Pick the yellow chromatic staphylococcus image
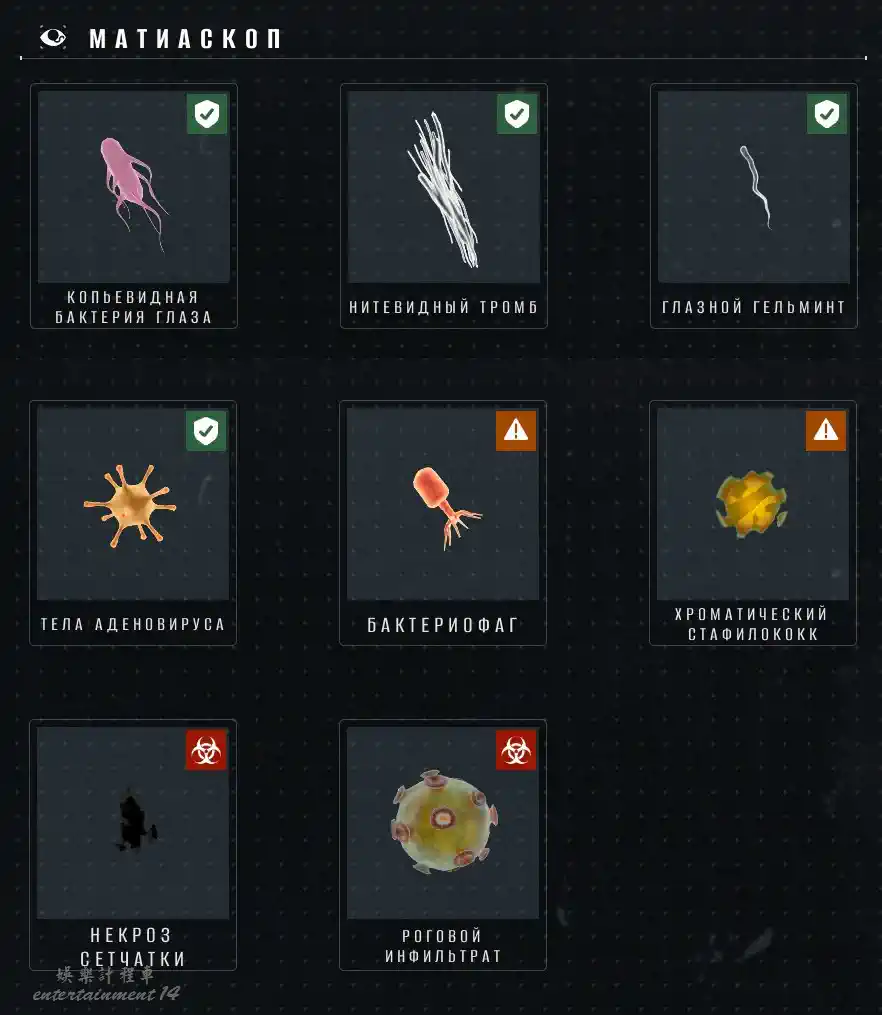Screen dimensions: 882x1015 (752, 504)
